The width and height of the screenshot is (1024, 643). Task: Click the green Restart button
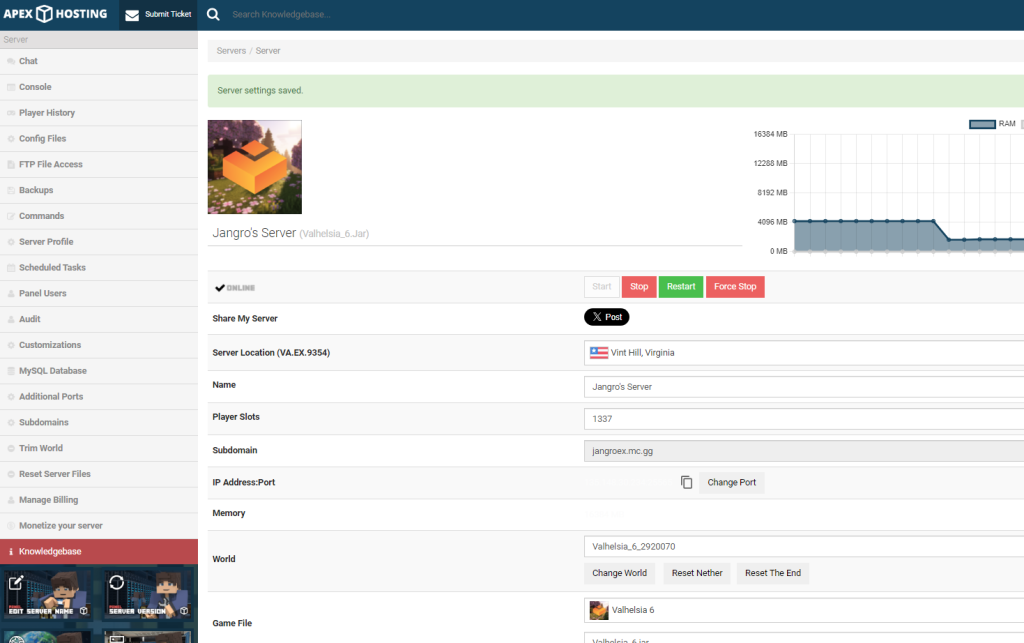681,287
